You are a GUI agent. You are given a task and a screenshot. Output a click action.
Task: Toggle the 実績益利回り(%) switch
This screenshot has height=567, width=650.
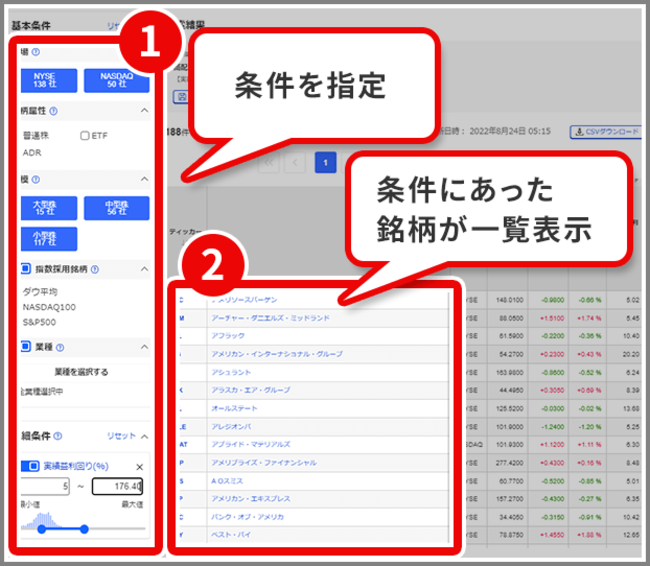click(28, 467)
